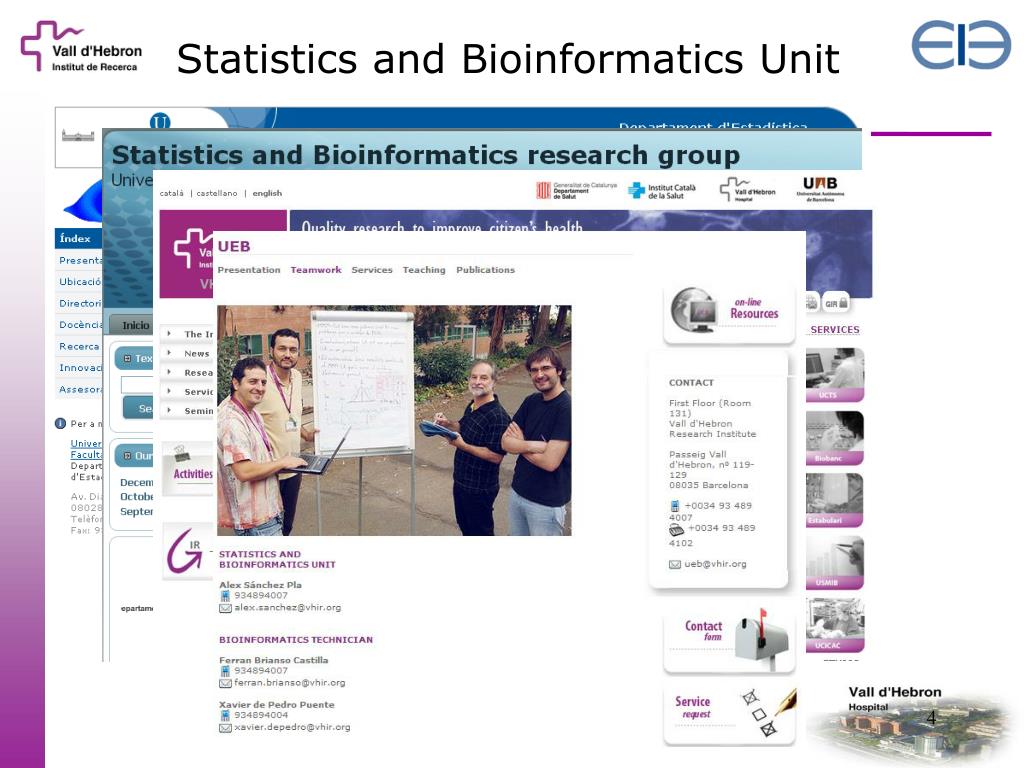The height and width of the screenshot is (768, 1024).
Task: Open the Estabulari service thumbnail
Action: coord(835,500)
